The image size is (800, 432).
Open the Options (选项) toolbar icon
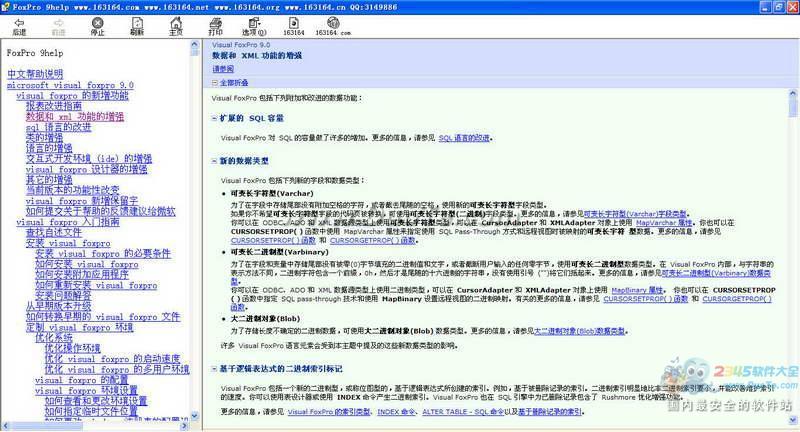pyautogui.click(x=254, y=27)
